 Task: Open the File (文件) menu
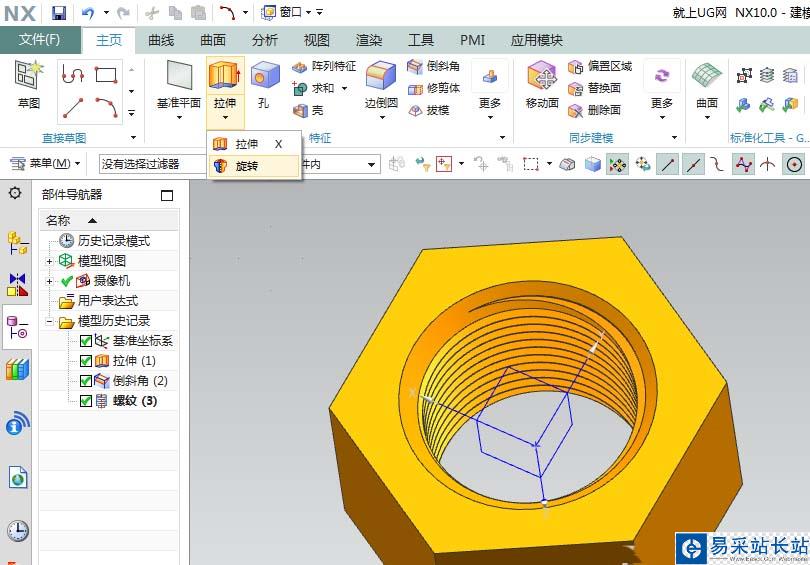(40, 40)
